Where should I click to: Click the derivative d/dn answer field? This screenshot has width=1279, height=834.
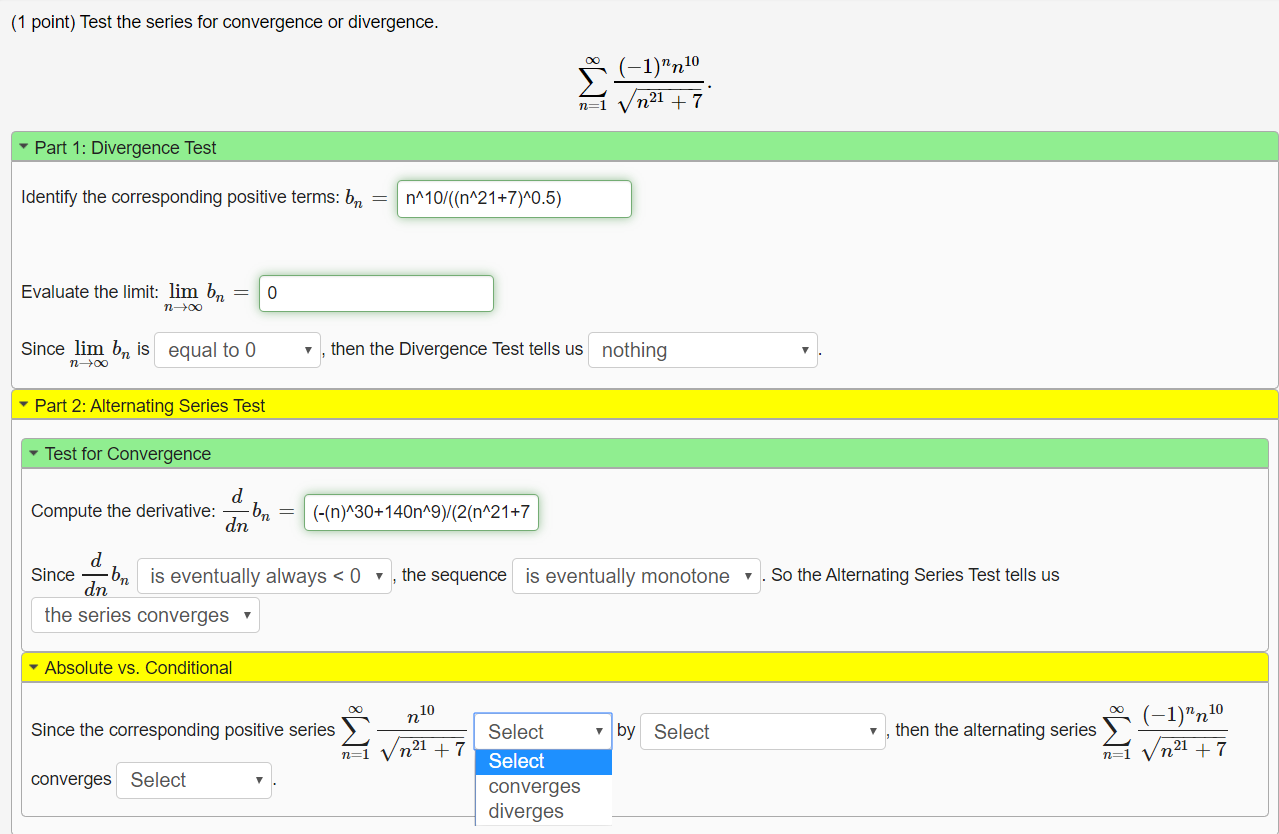tap(421, 511)
